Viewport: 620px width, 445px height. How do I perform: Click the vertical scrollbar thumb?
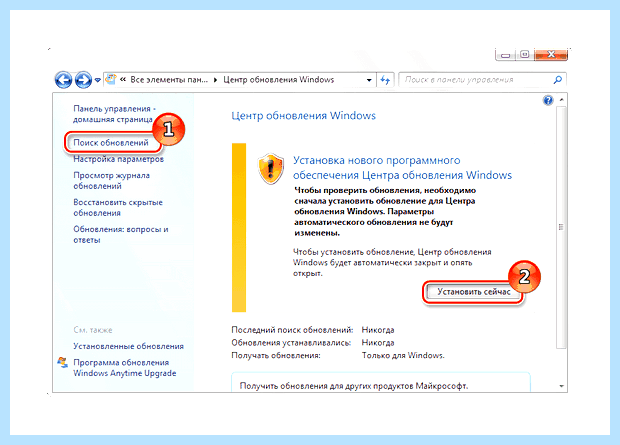[x=561, y=227]
